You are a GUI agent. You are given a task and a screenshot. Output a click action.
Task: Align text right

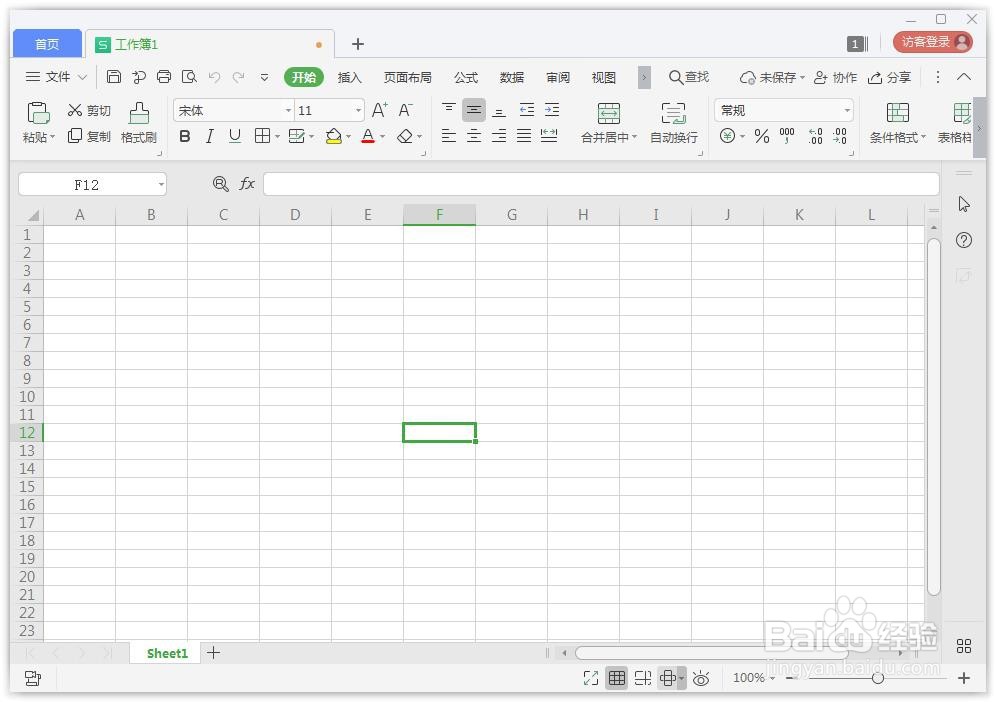[x=499, y=135]
